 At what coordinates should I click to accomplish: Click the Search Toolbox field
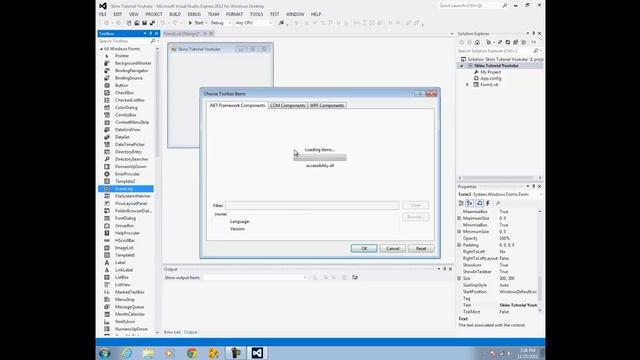[x=124, y=41]
